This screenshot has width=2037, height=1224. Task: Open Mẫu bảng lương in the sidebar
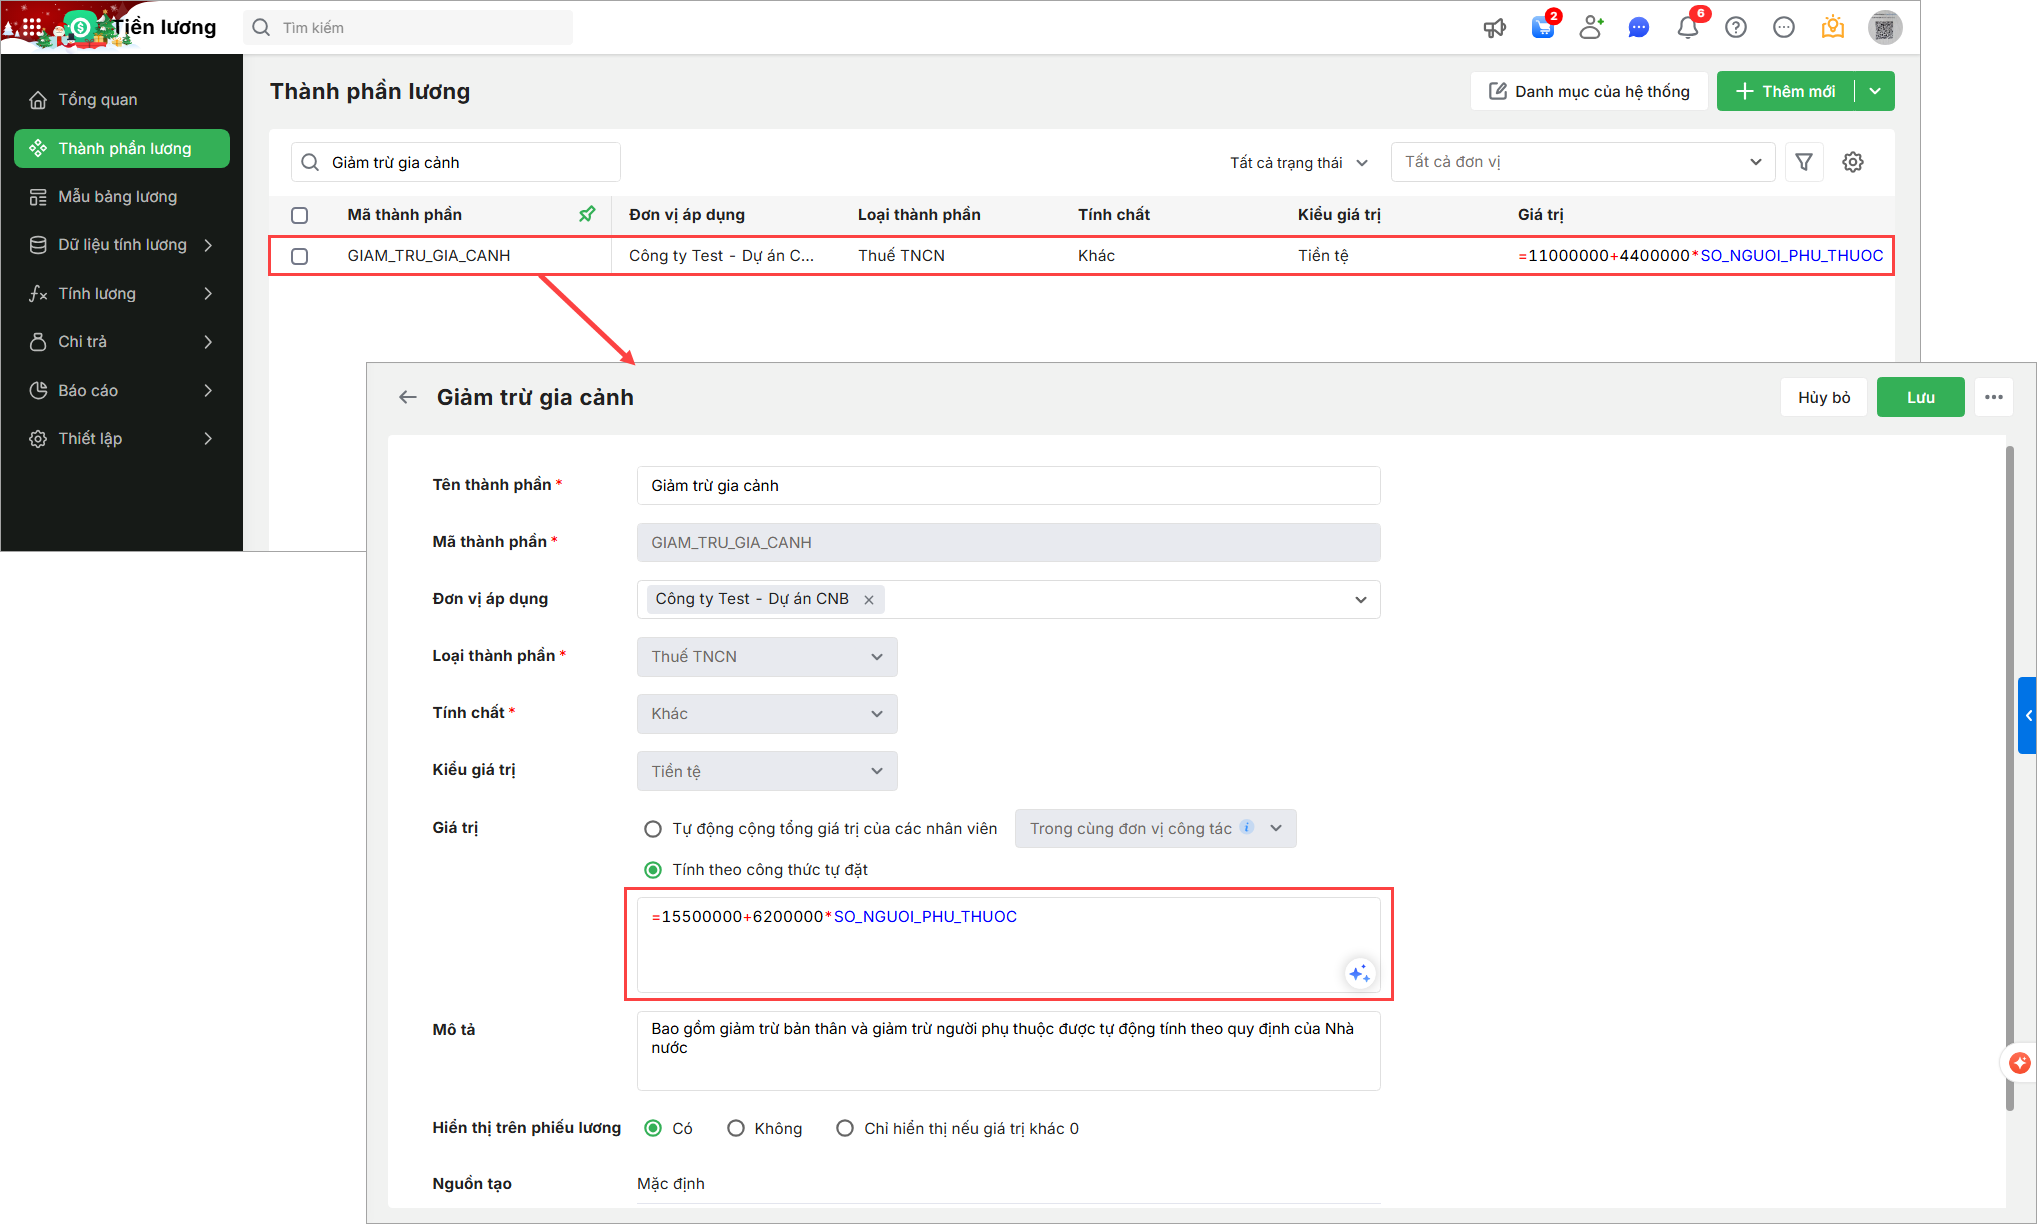point(117,197)
